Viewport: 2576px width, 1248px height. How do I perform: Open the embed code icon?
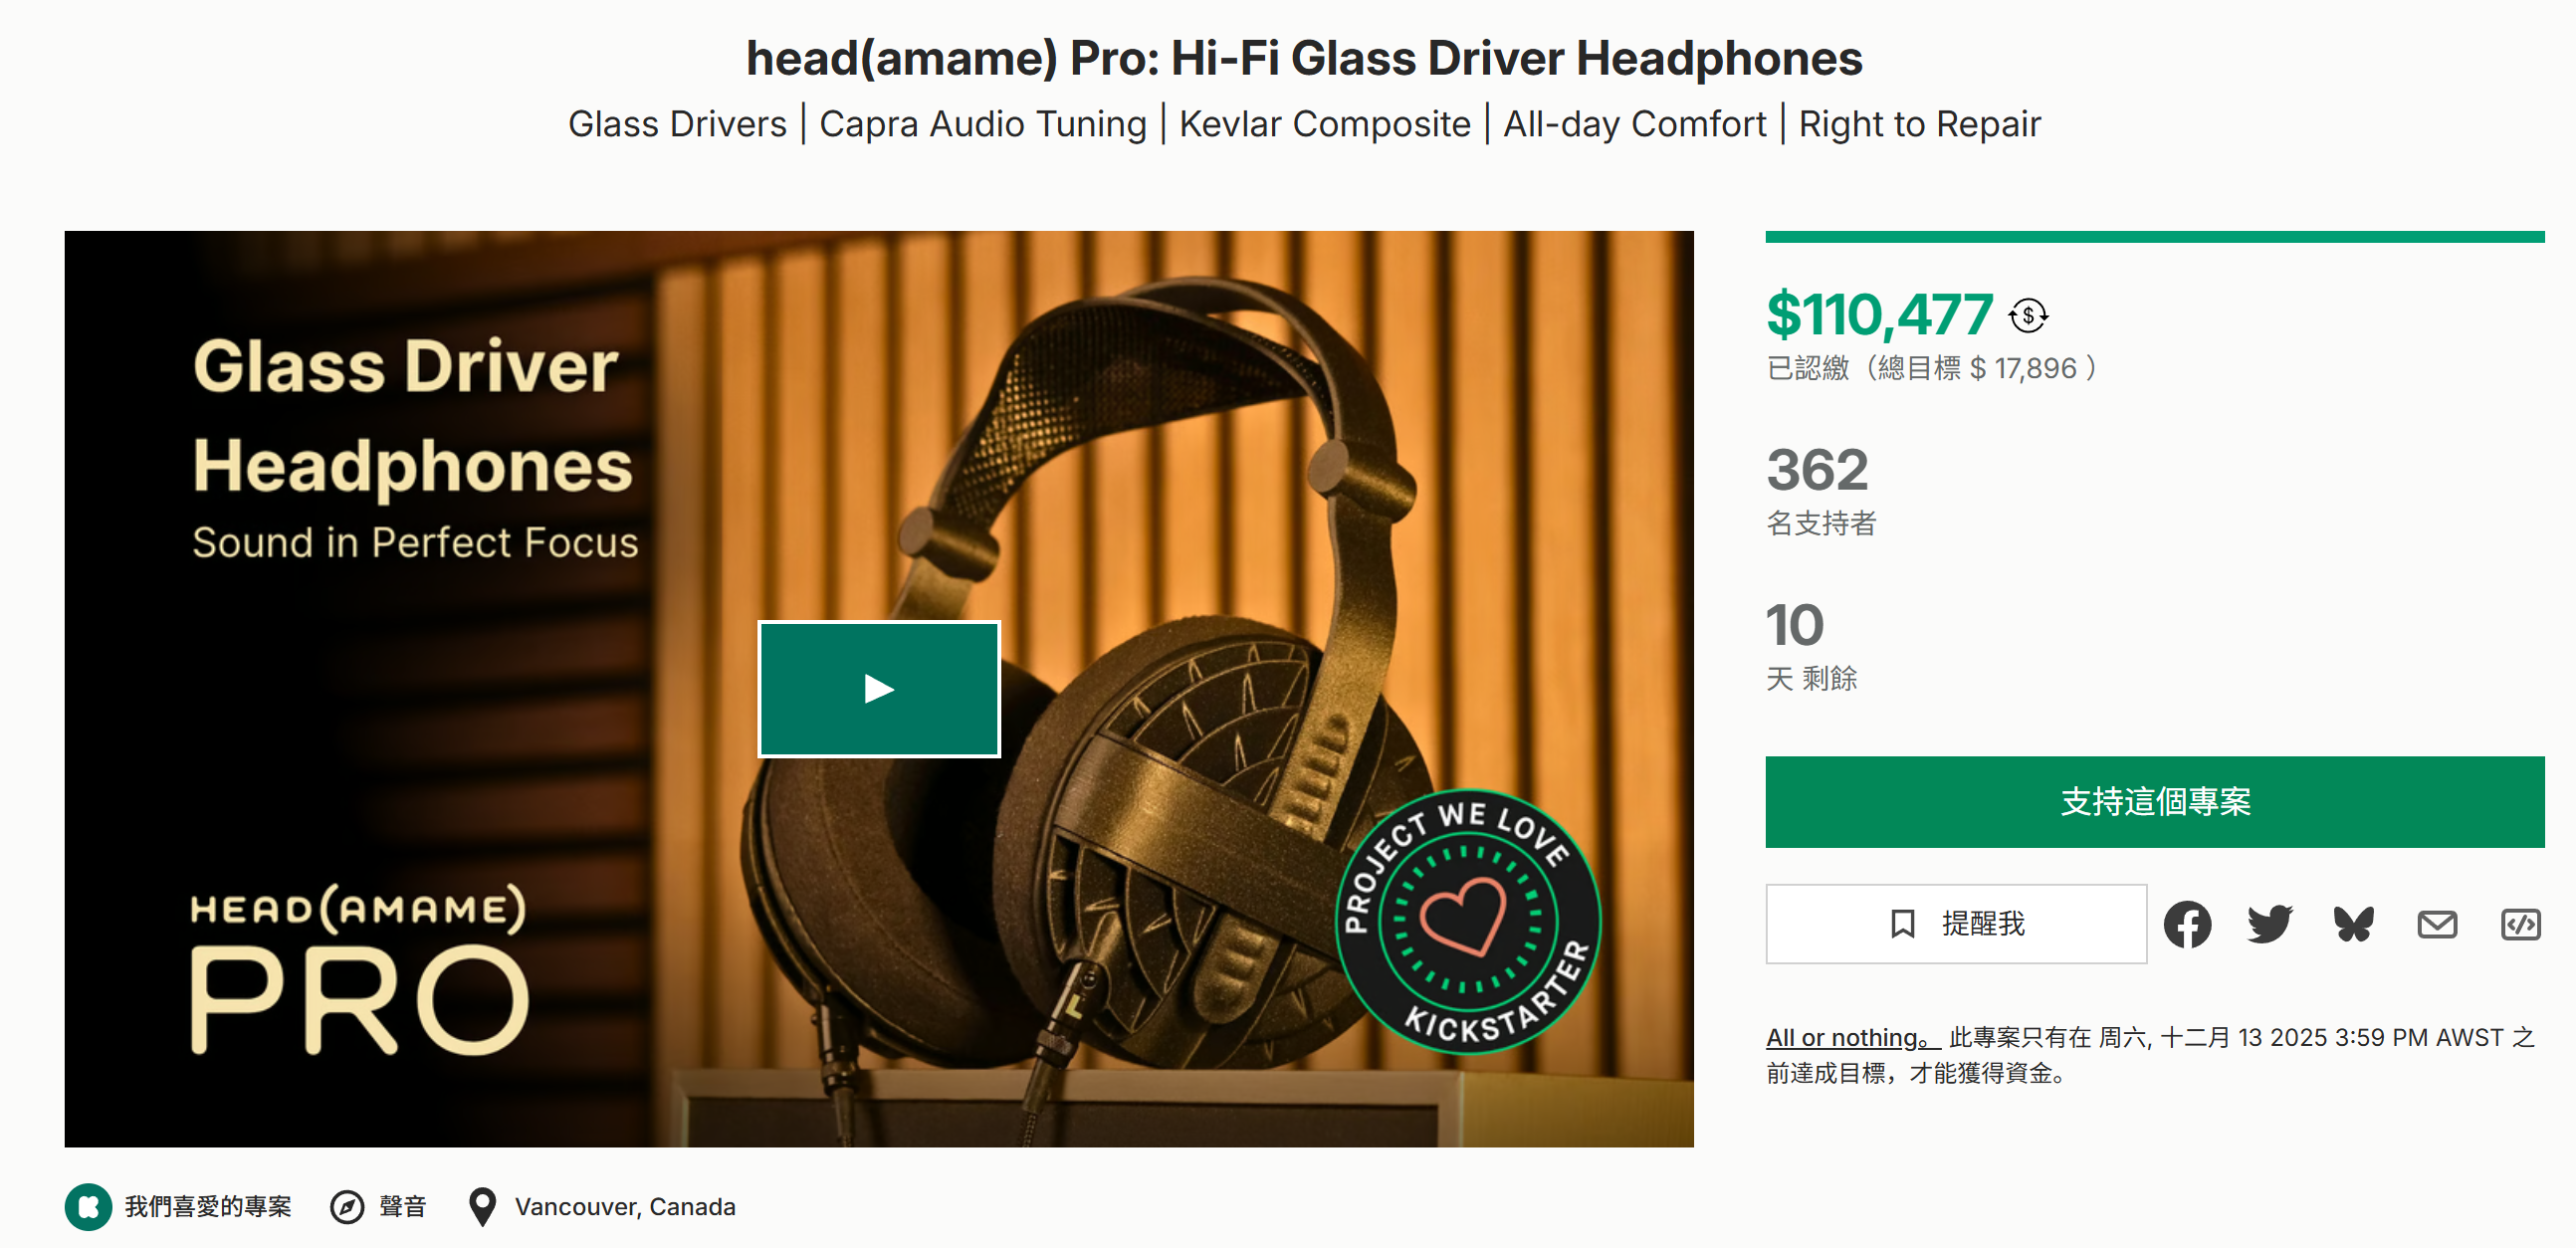[2520, 924]
